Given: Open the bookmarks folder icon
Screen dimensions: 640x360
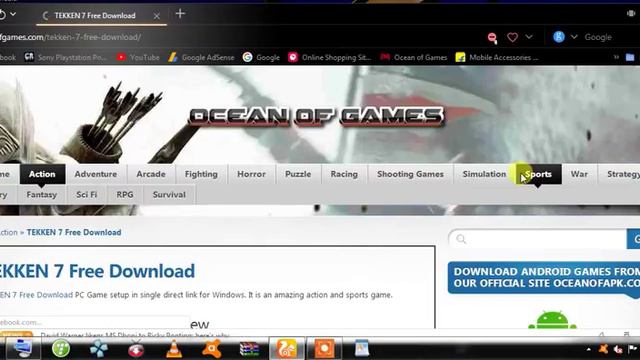Looking at the screenshot, I should click(630, 57).
